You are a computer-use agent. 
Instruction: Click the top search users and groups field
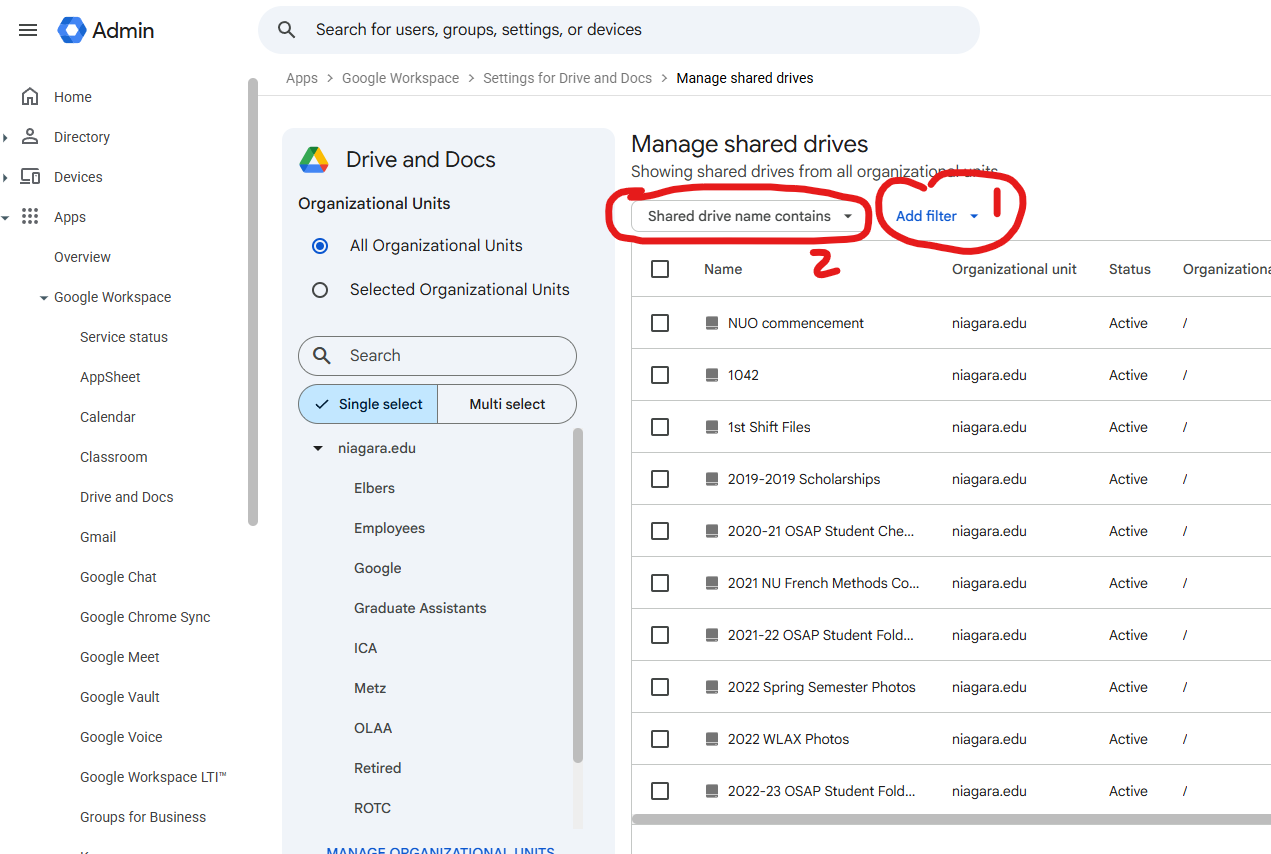tap(619, 30)
